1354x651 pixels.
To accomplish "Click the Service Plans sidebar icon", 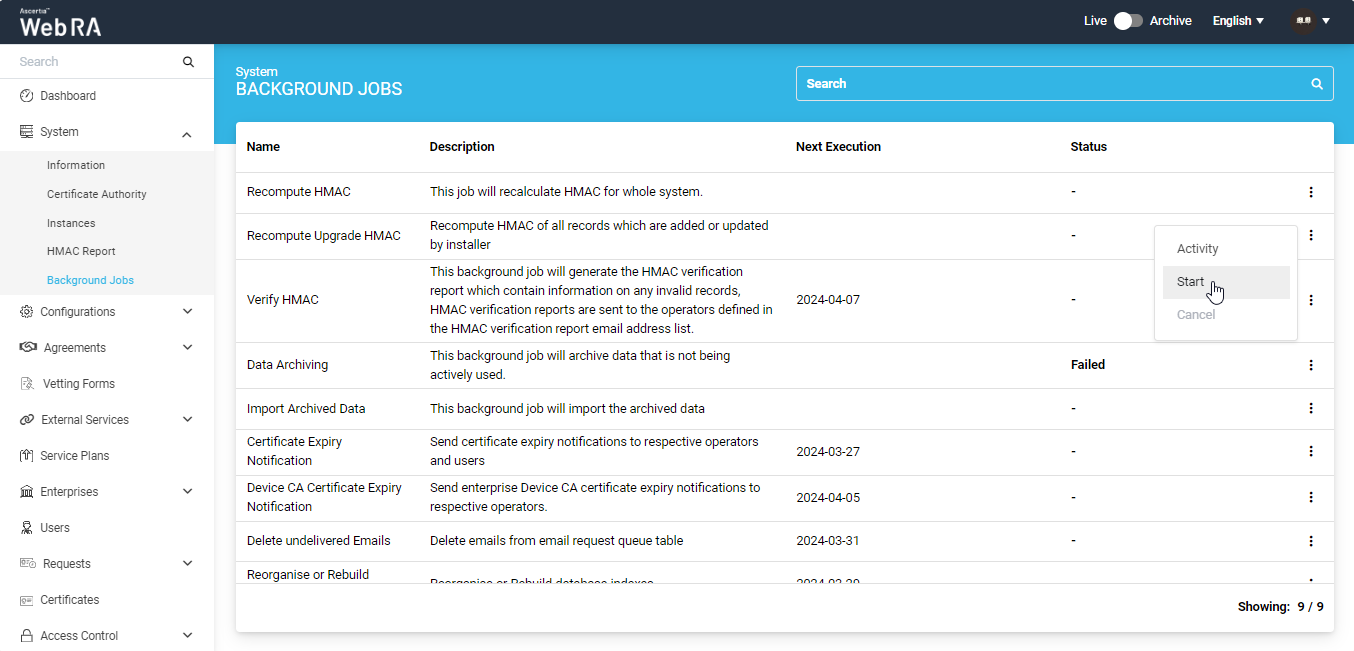I will 27,456.
